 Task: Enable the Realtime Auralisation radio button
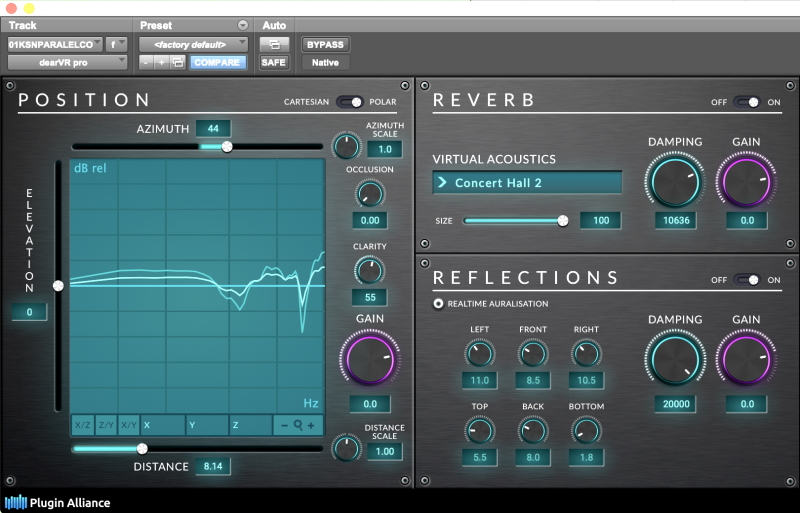point(438,303)
